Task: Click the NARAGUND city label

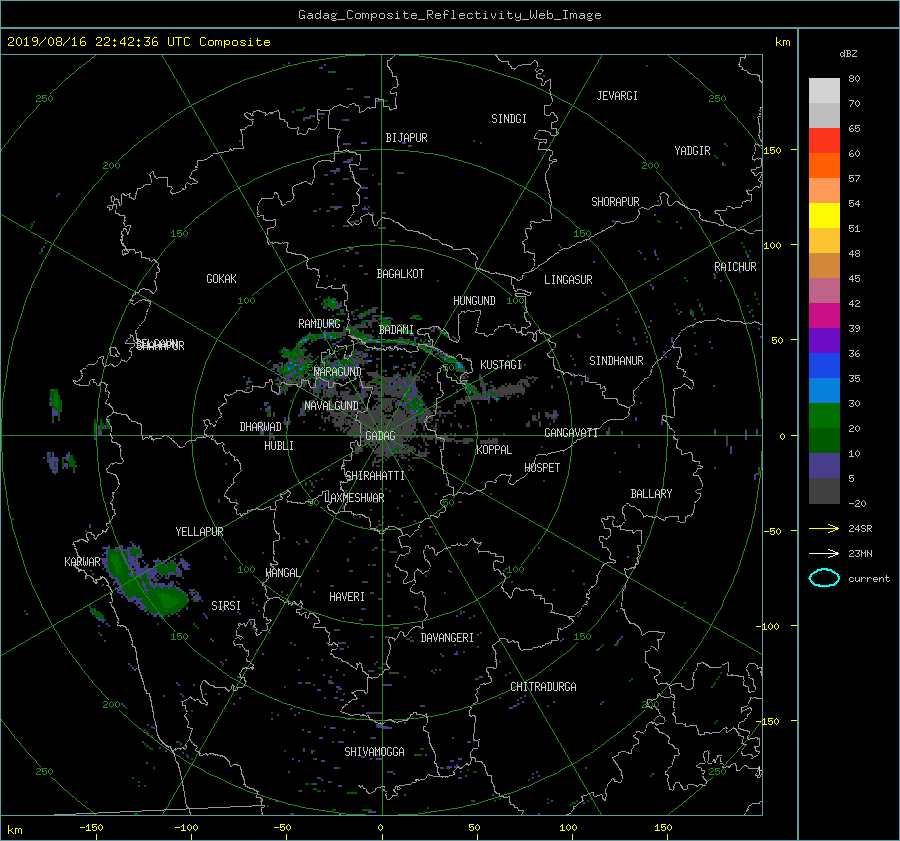Action: pyautogui.click(x=338, y=372)
